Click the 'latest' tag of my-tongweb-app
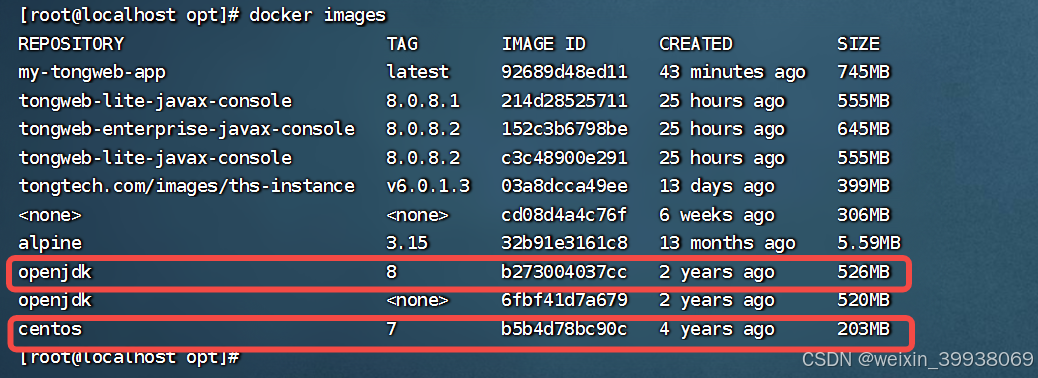The width and height of the screenshot is (1038, 378). coord(418,72)
